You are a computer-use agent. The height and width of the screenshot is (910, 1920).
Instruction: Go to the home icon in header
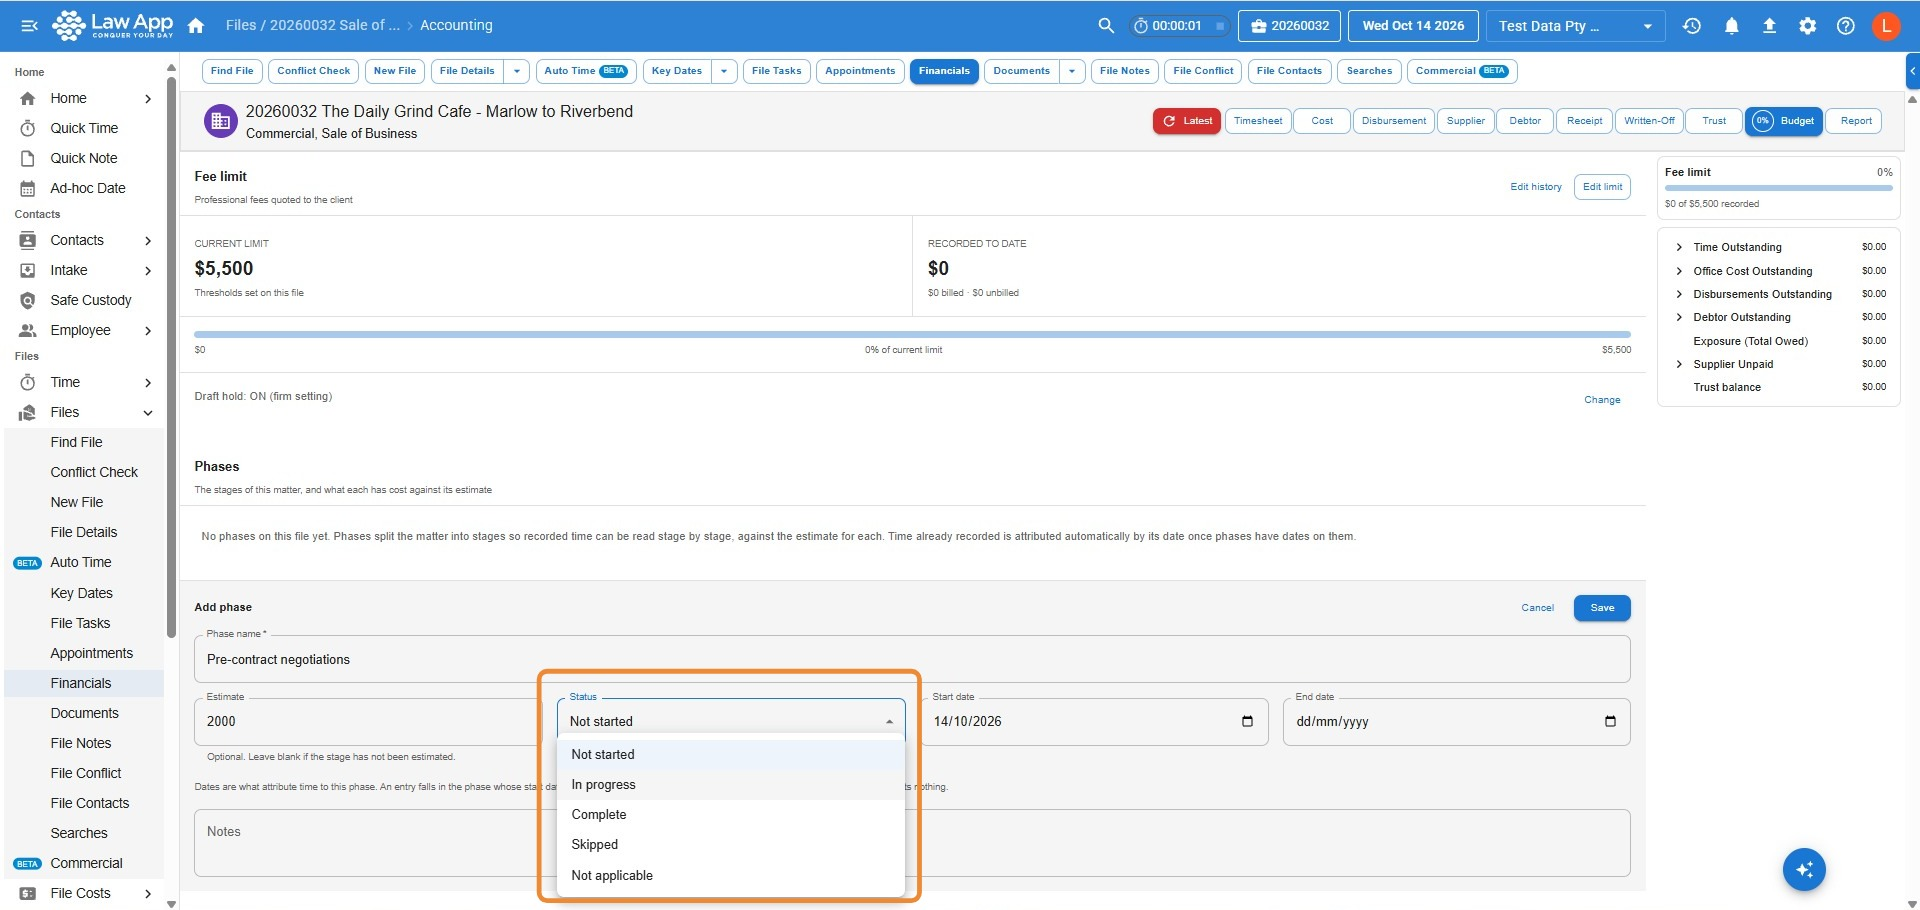[x=196, y=26]
